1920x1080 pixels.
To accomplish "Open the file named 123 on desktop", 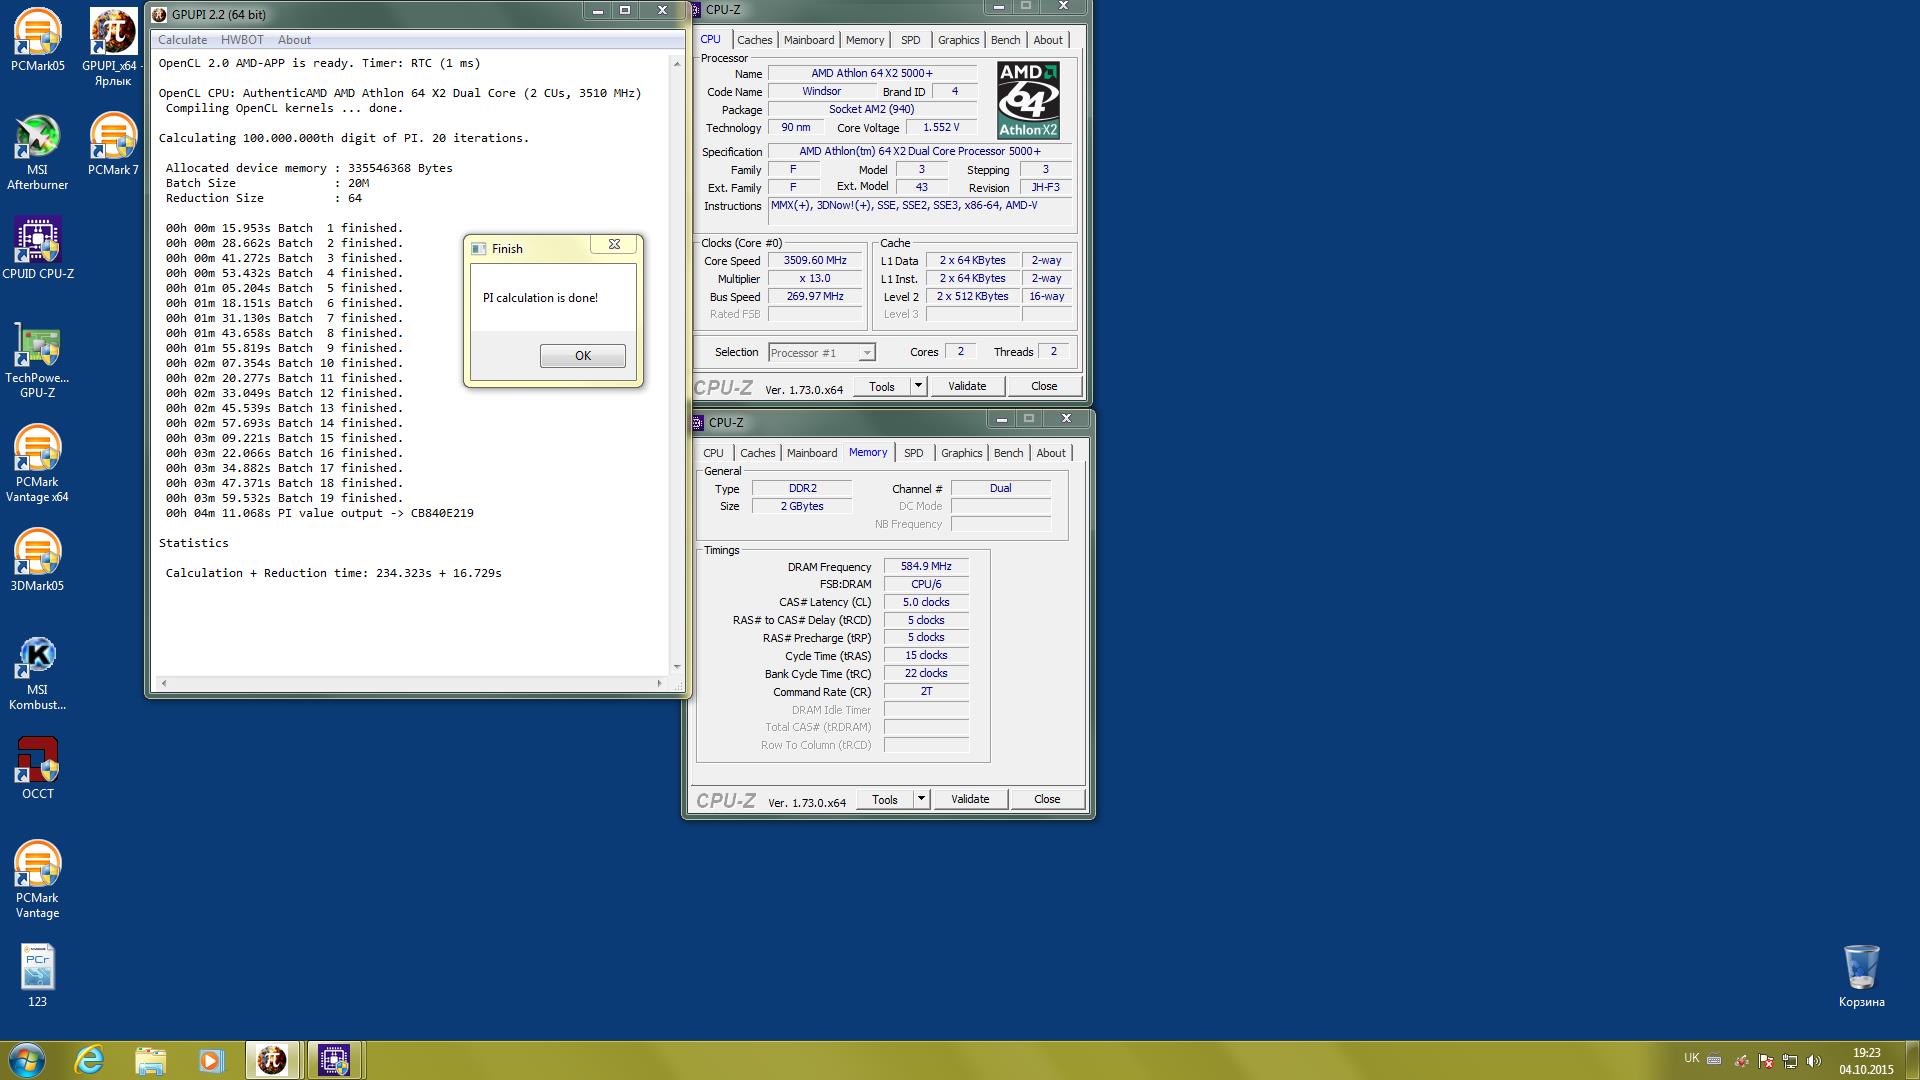I will pyautogui.click(x=37, y=976).
